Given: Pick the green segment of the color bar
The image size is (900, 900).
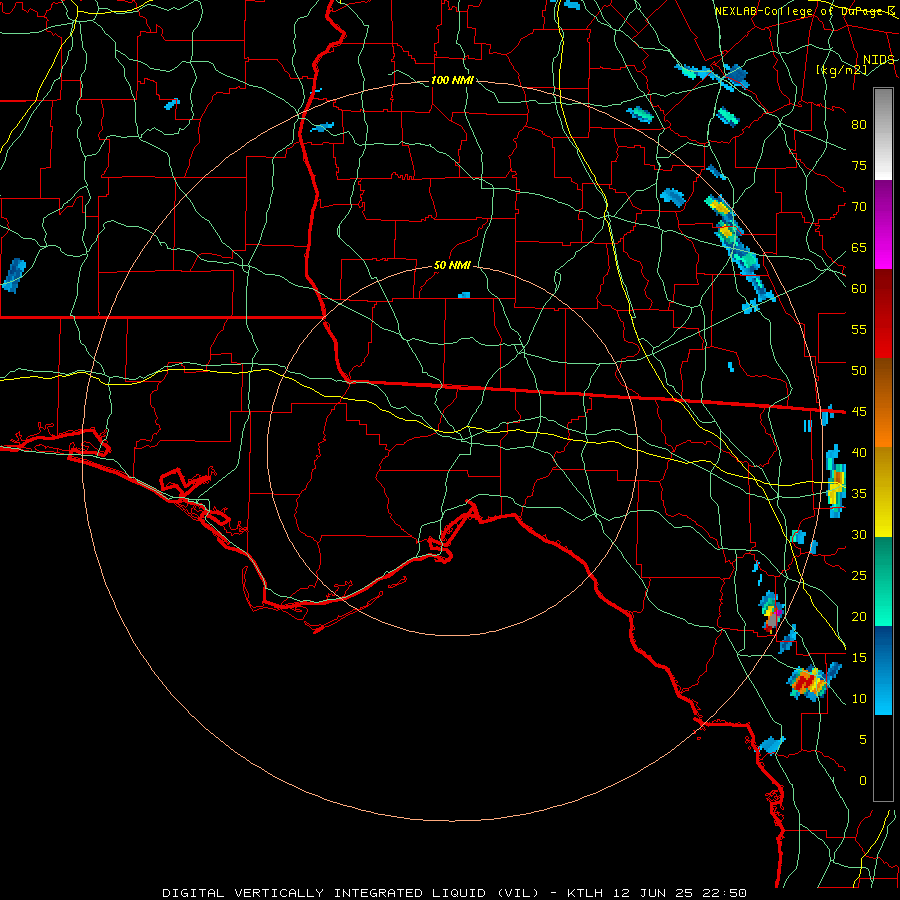Looking at the screenshot, I should pyautogui.click(x=883, y=581).
